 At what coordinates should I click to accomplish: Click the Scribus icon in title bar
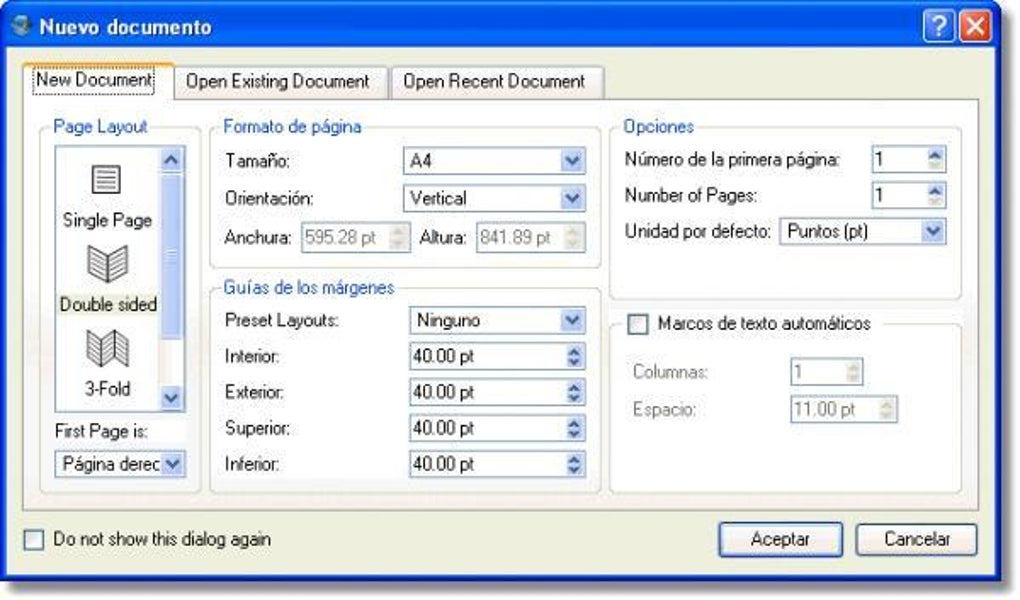[x=21, y=25]
